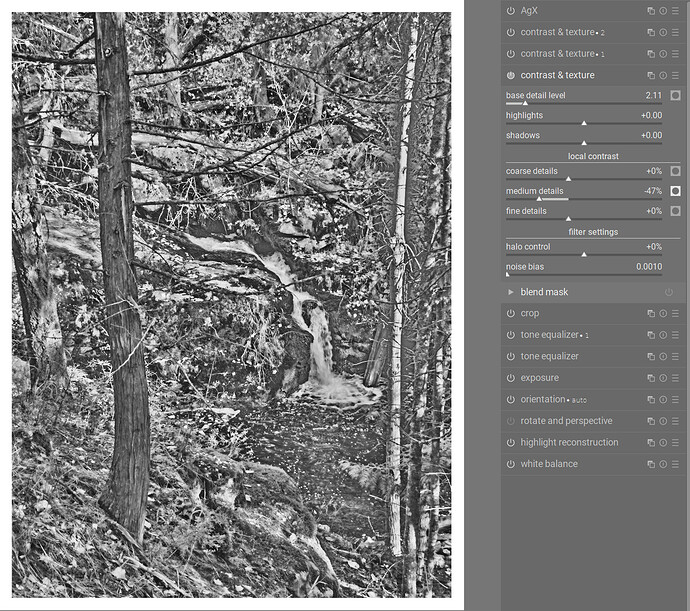Open presets menu for white balance
Screen dimensions: 690x611
[x=675, y=464]
